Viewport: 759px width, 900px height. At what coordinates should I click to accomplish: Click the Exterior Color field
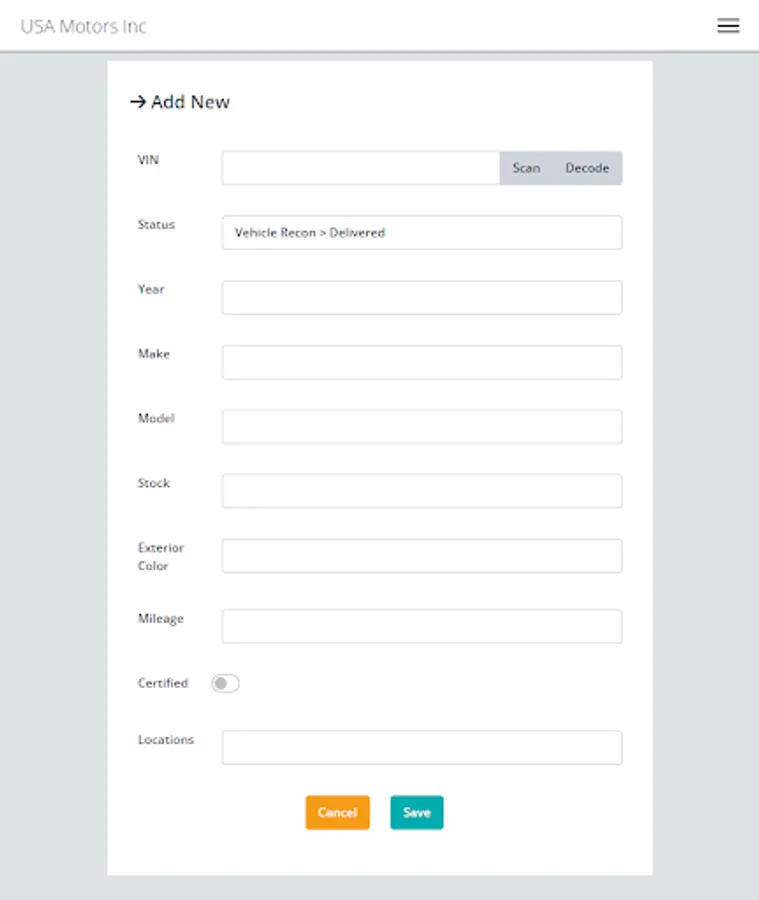[x=421, y=556]
